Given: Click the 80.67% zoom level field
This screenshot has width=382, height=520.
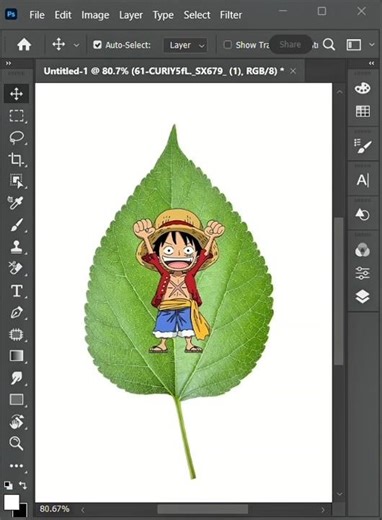Looking at the screenshot, I should pos(54,509).
